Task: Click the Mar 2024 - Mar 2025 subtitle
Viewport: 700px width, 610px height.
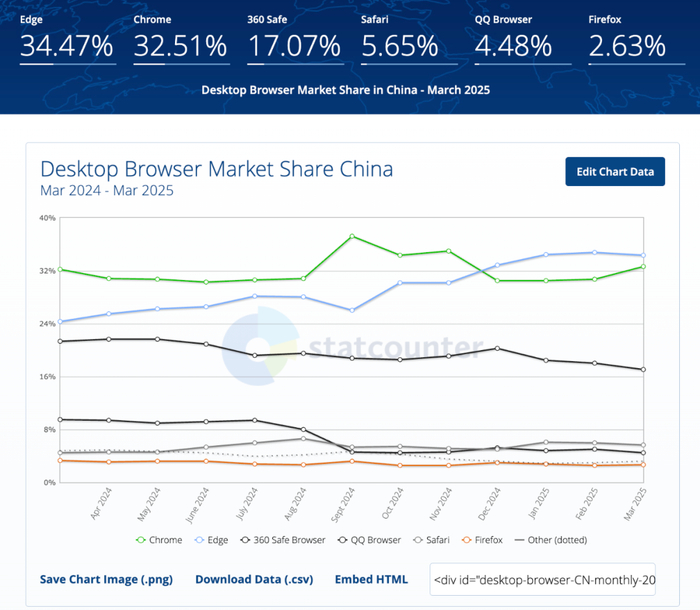Action: (x=107, y=190)
